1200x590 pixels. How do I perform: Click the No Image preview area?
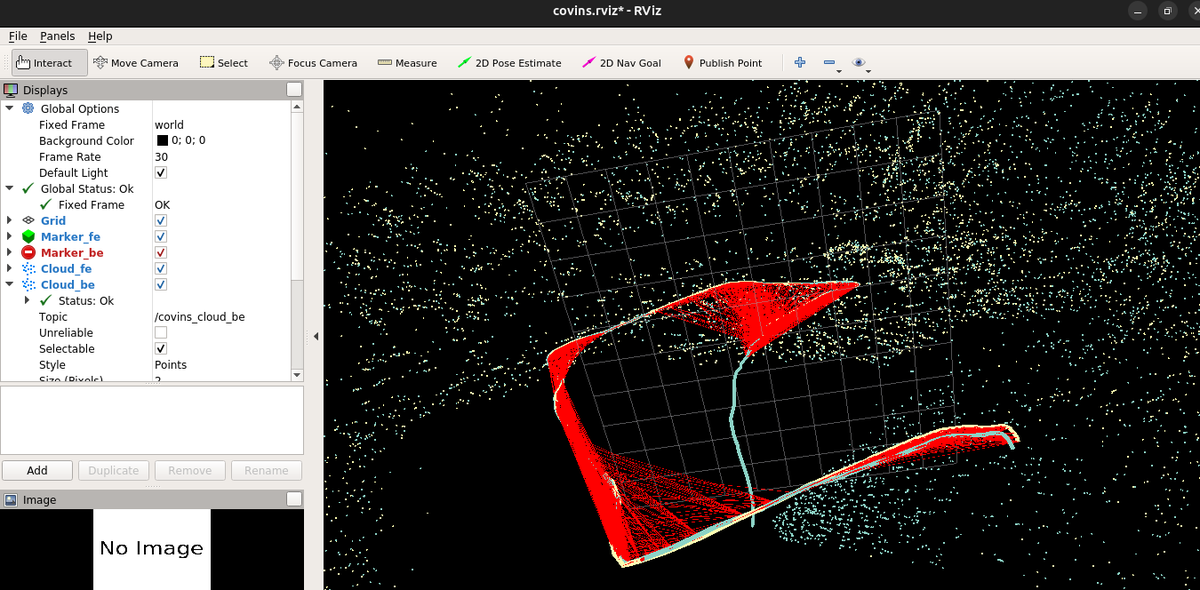tap(151, 548)
